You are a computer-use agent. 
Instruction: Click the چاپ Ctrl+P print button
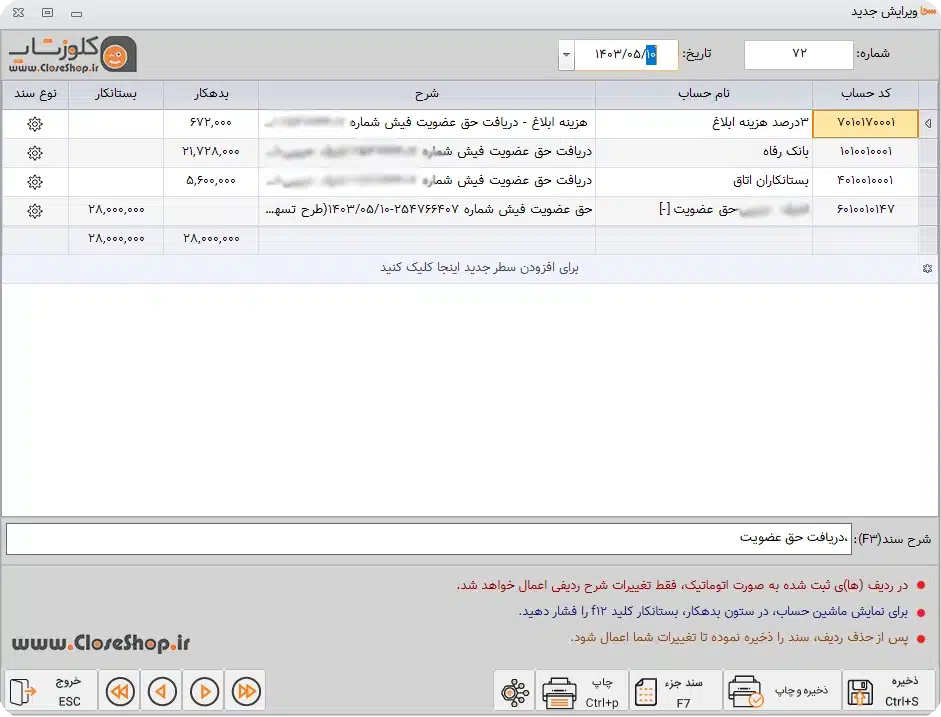(x=582, y=691)
